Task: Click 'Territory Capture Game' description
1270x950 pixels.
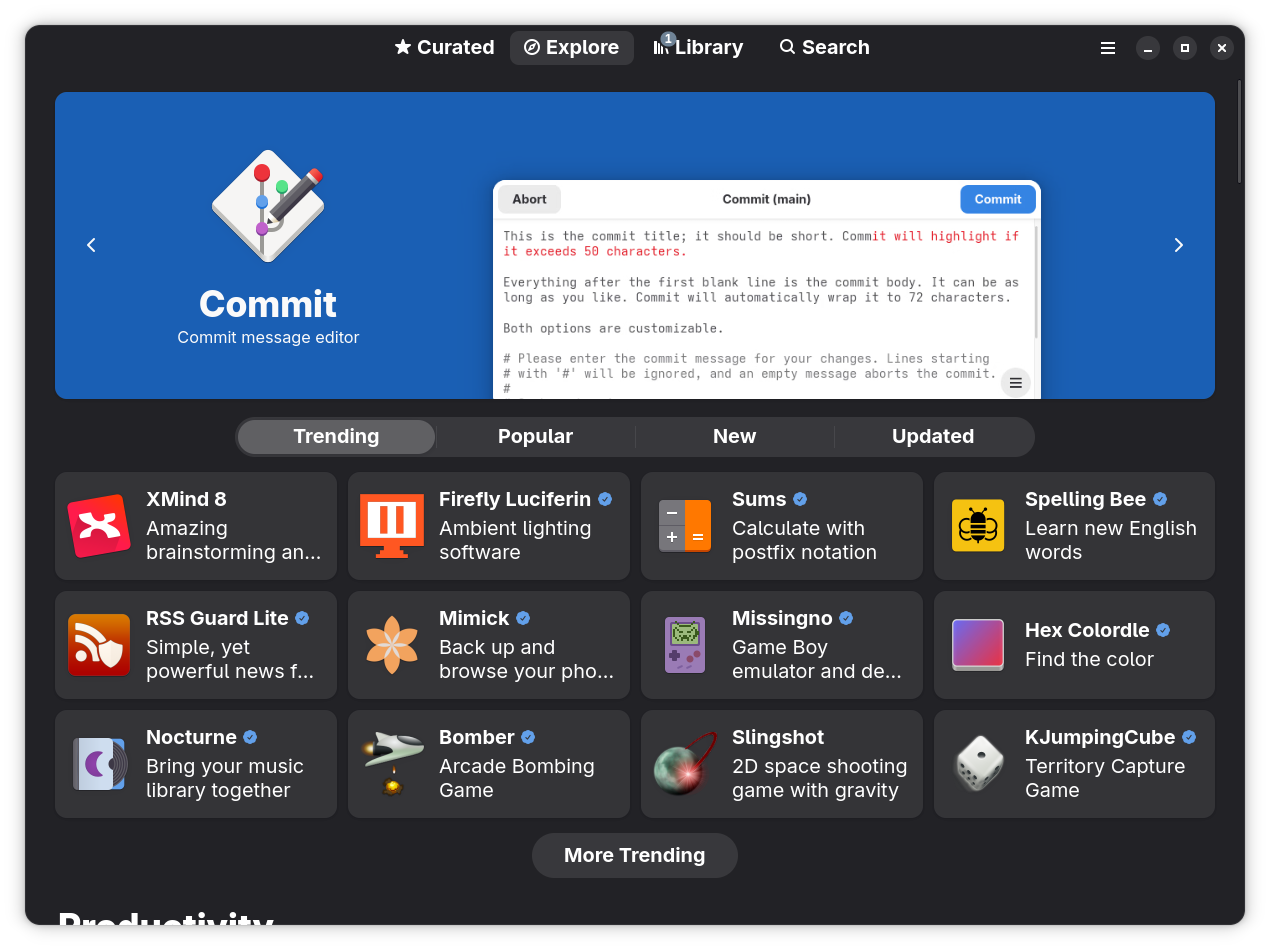Action: click(x=1105, y=778)
